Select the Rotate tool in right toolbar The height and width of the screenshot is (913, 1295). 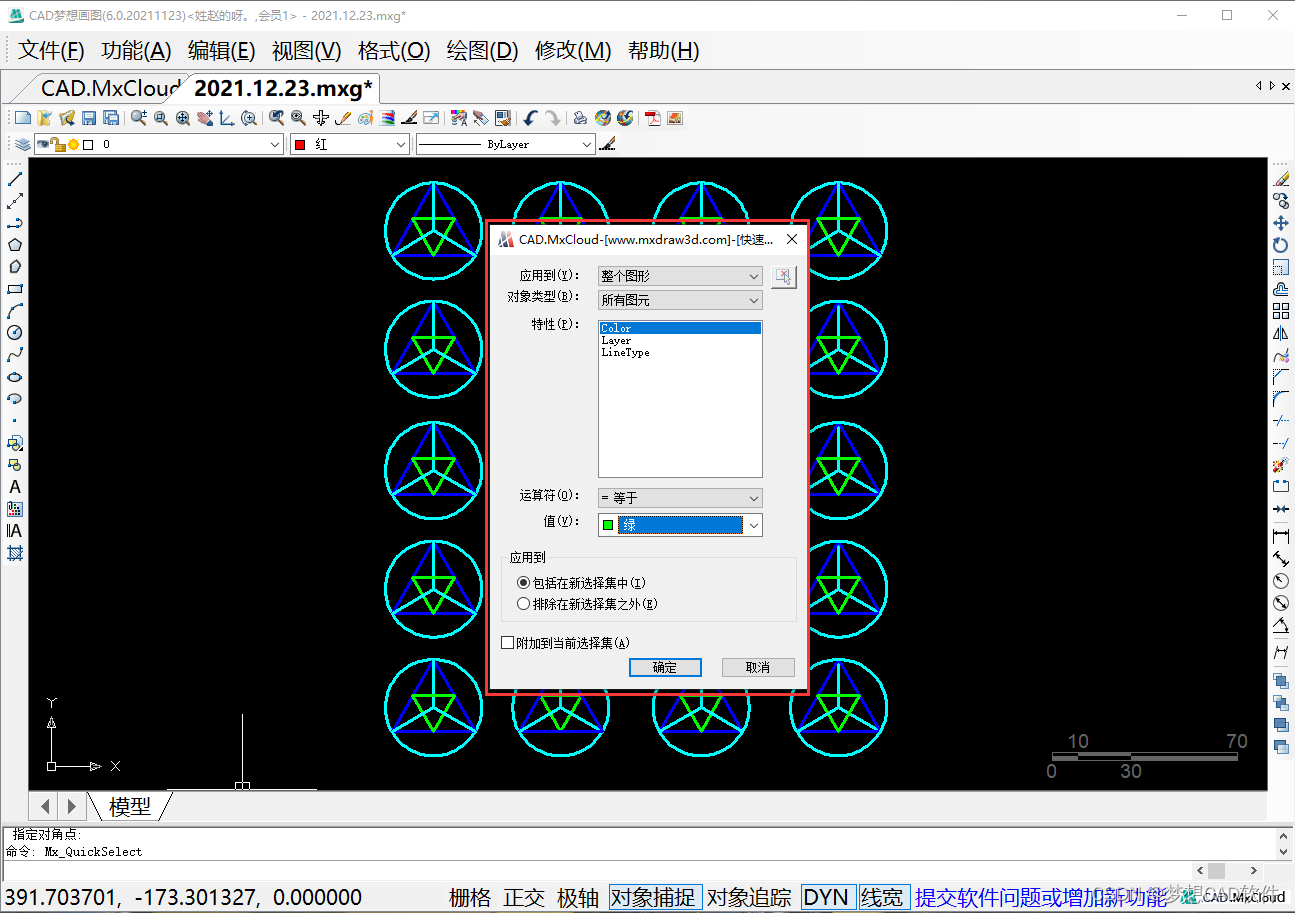(x=1281, y=245)
